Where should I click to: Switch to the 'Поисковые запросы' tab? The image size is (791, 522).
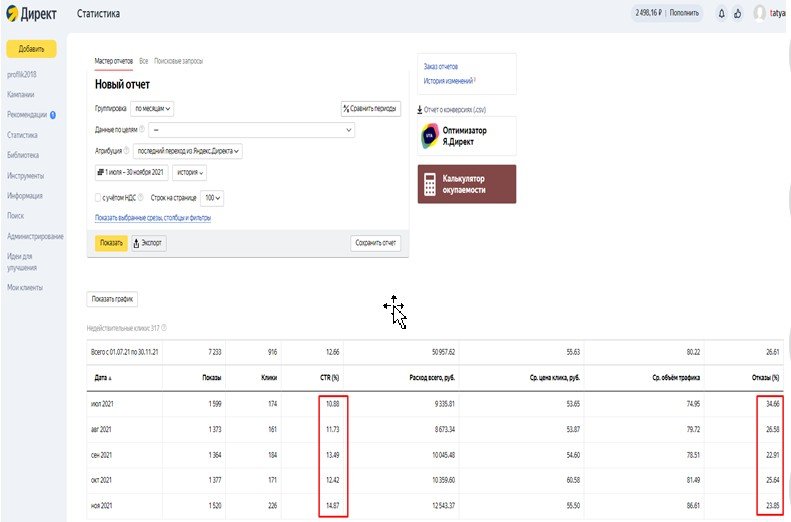(x=176, y=62)
